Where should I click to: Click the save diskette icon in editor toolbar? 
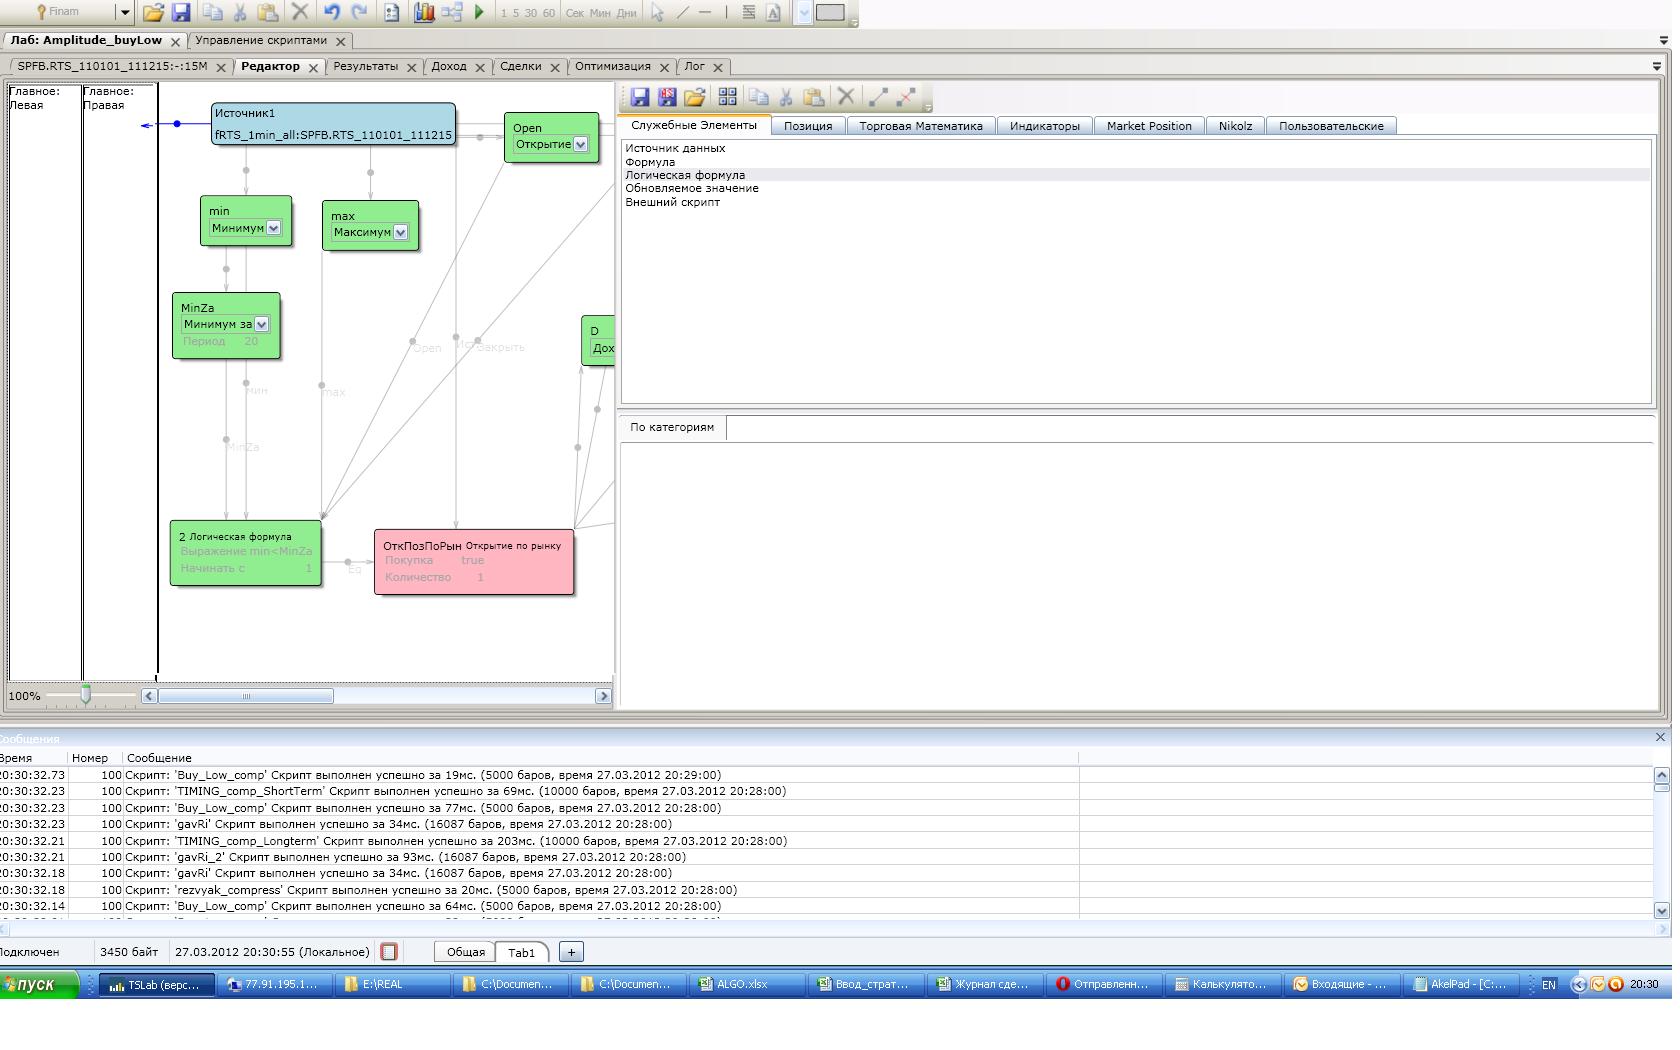click(x=640, y=97)
